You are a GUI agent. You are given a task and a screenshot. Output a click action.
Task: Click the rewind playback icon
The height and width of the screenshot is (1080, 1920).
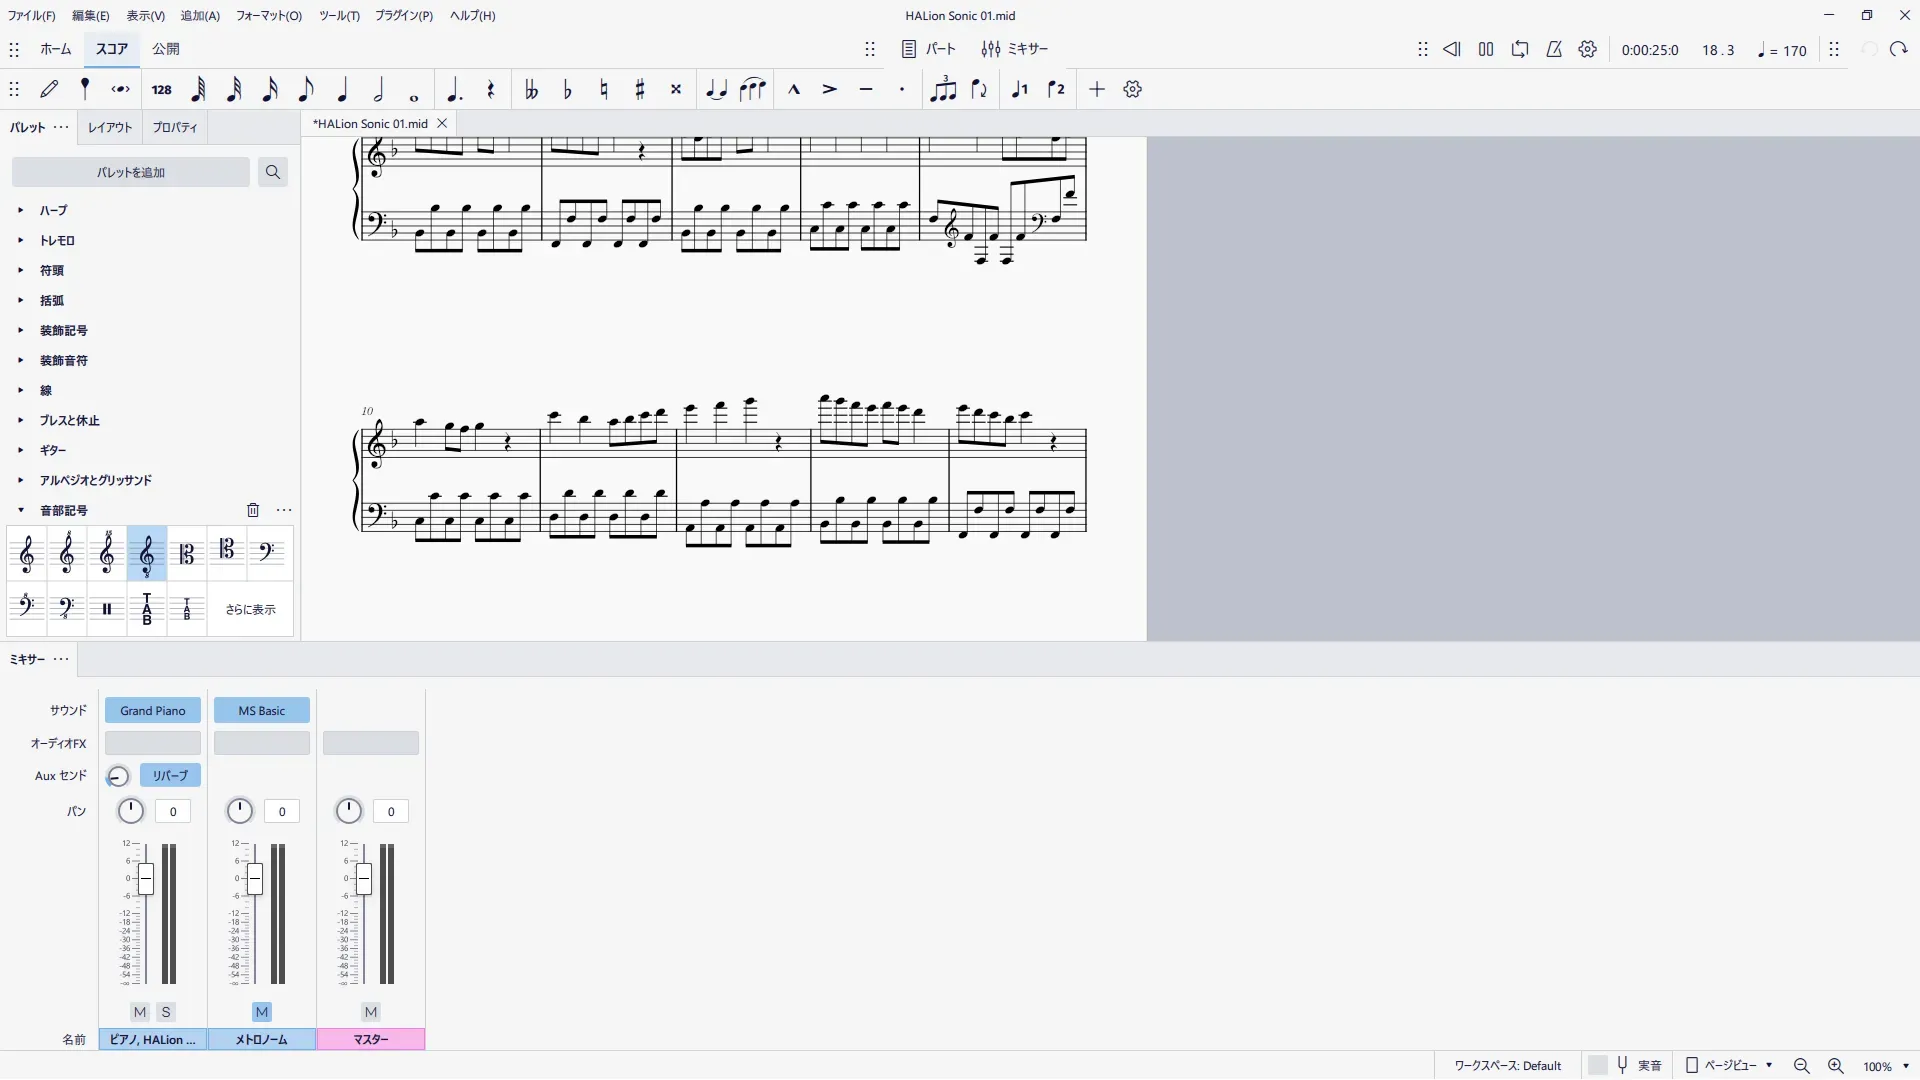tap(1452, 49)
